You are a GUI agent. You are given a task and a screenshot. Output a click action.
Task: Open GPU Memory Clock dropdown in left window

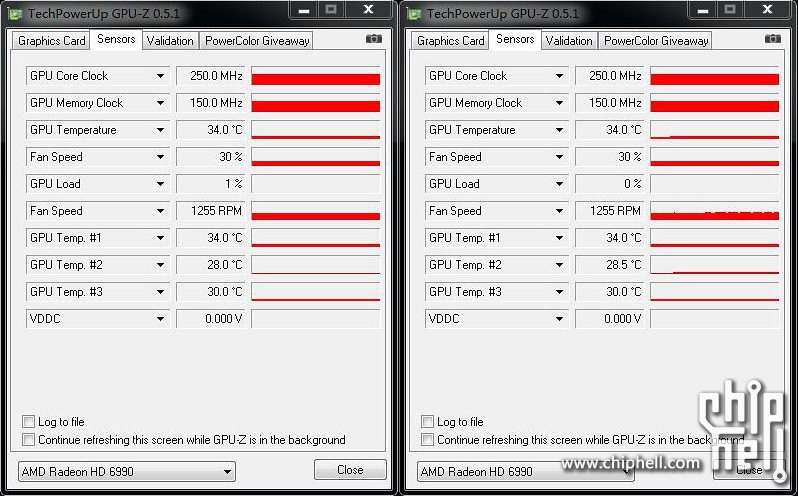(x=98, y=103)
